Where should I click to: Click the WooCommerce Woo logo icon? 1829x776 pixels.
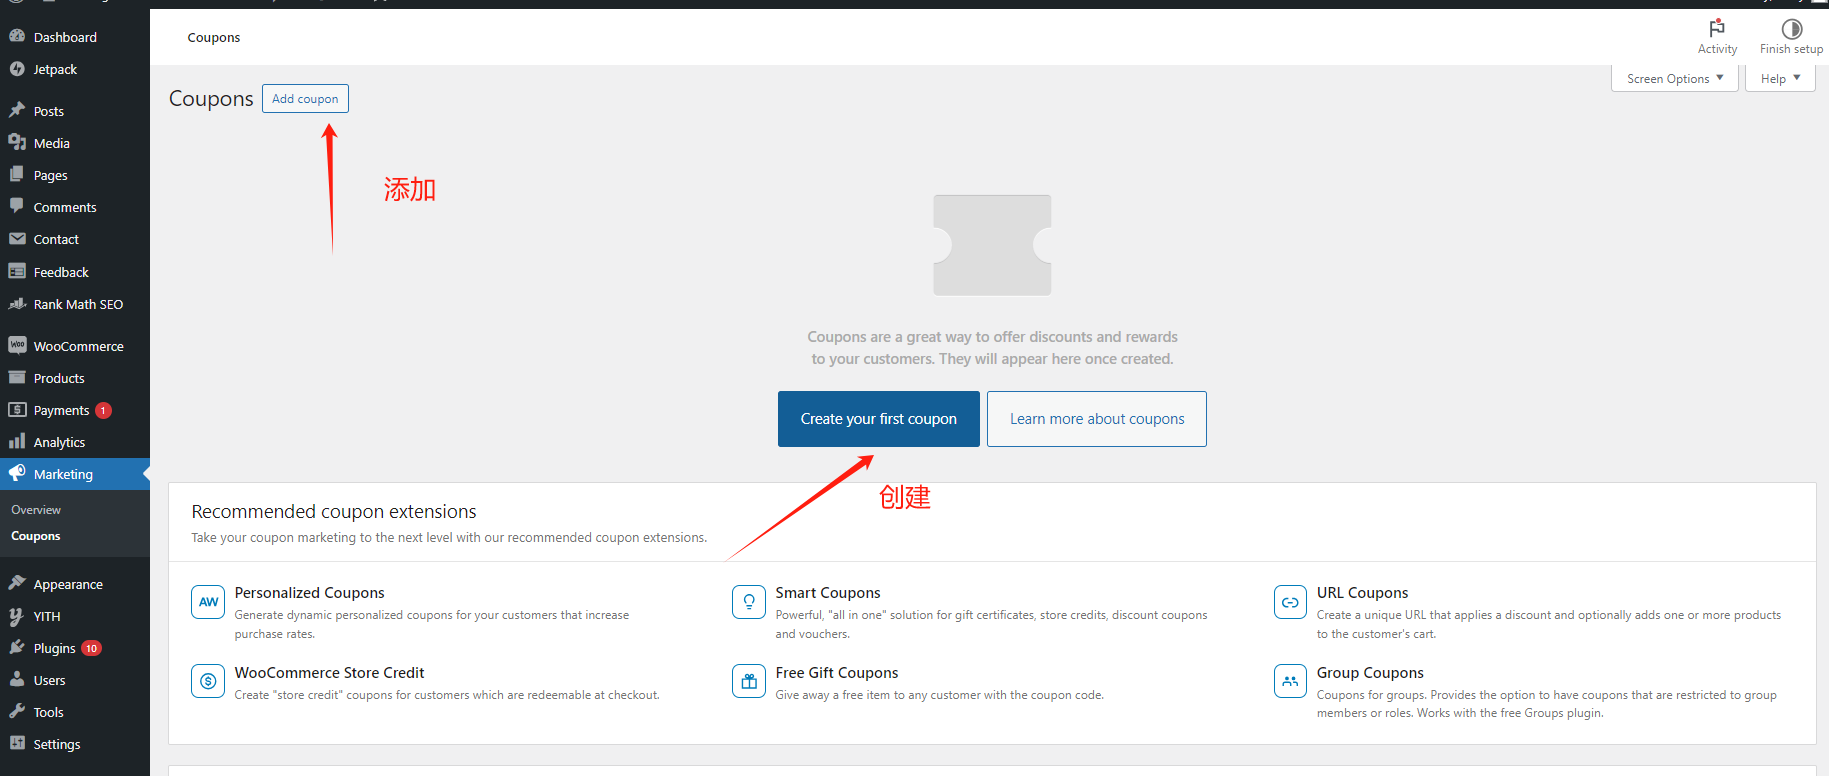tap(17, 345)
